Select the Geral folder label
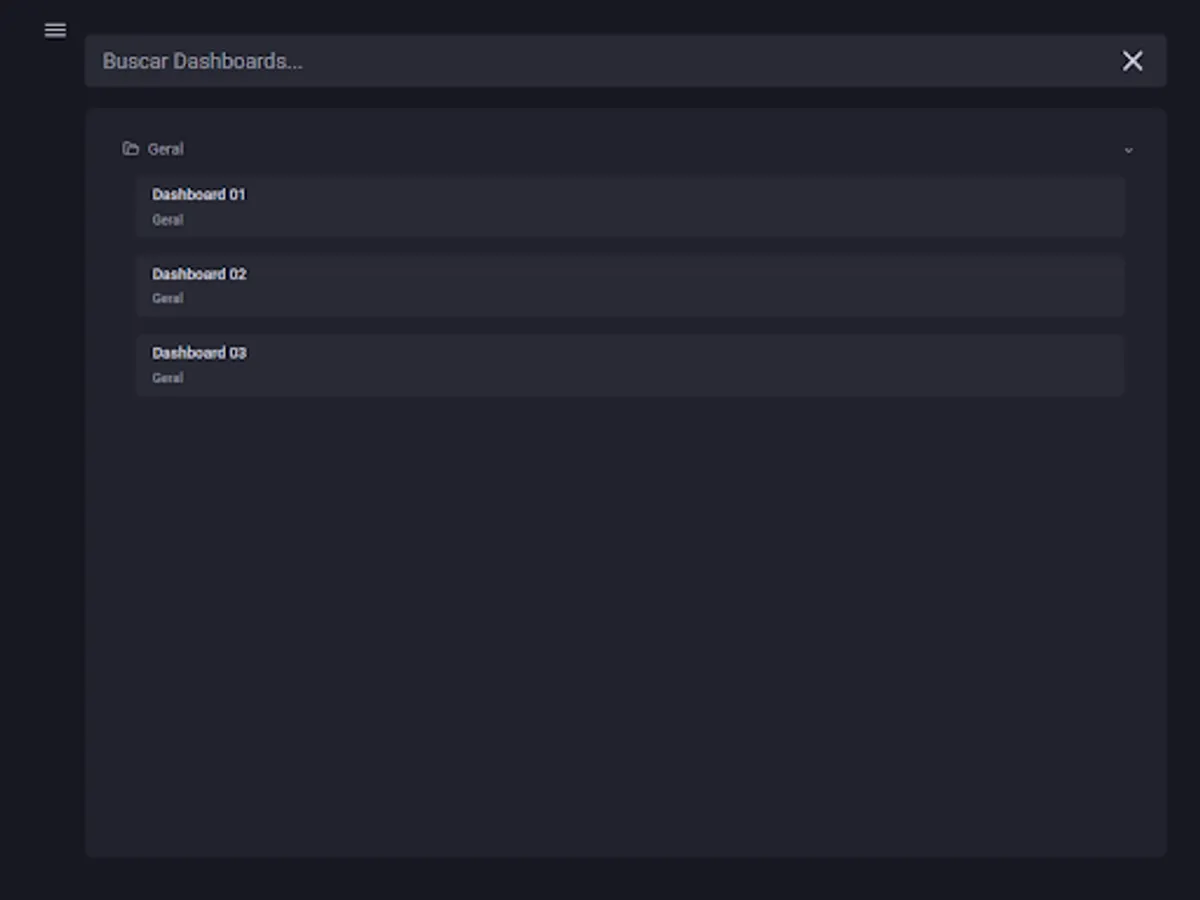 pyautogui.click(x=165, y=149)
